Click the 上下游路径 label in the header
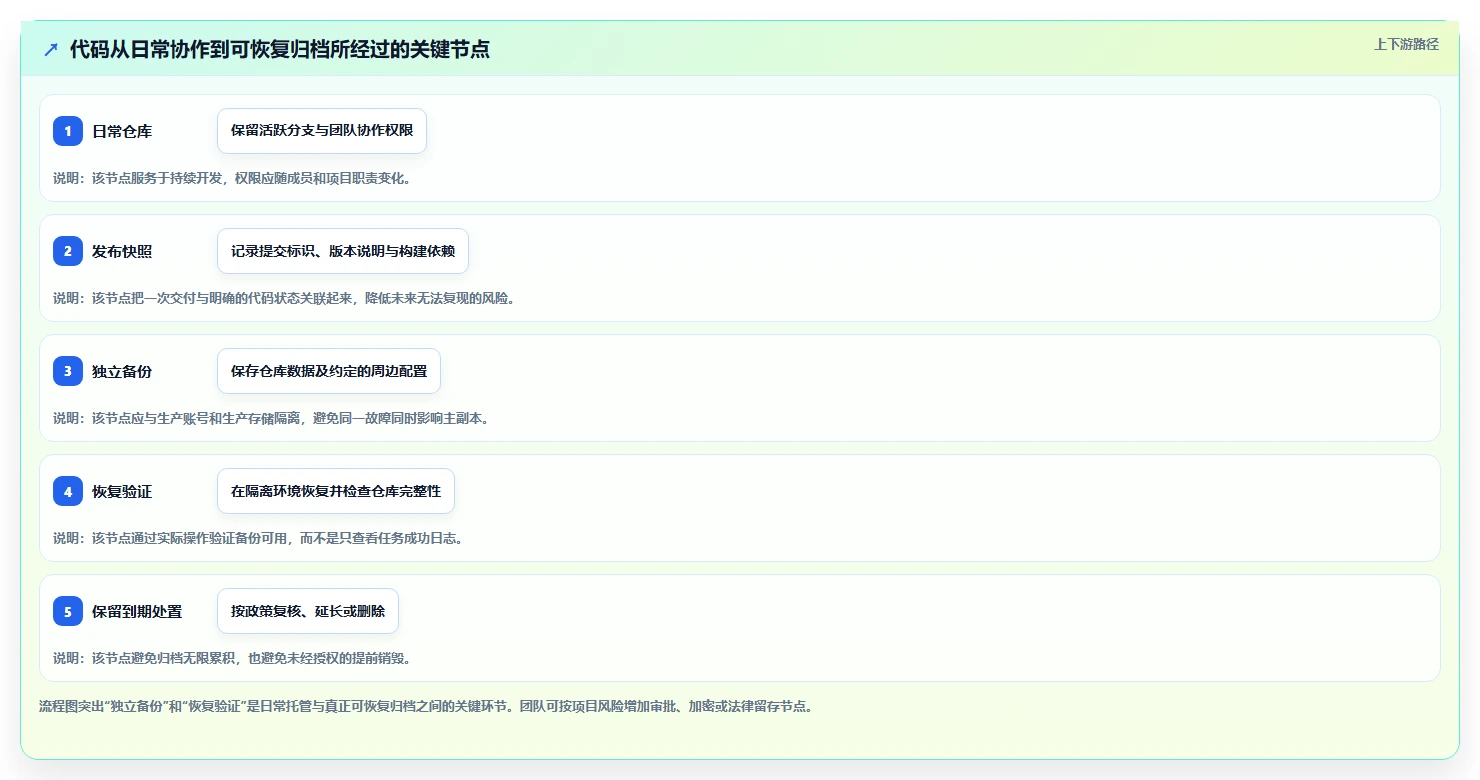 tap(1407, 44)
